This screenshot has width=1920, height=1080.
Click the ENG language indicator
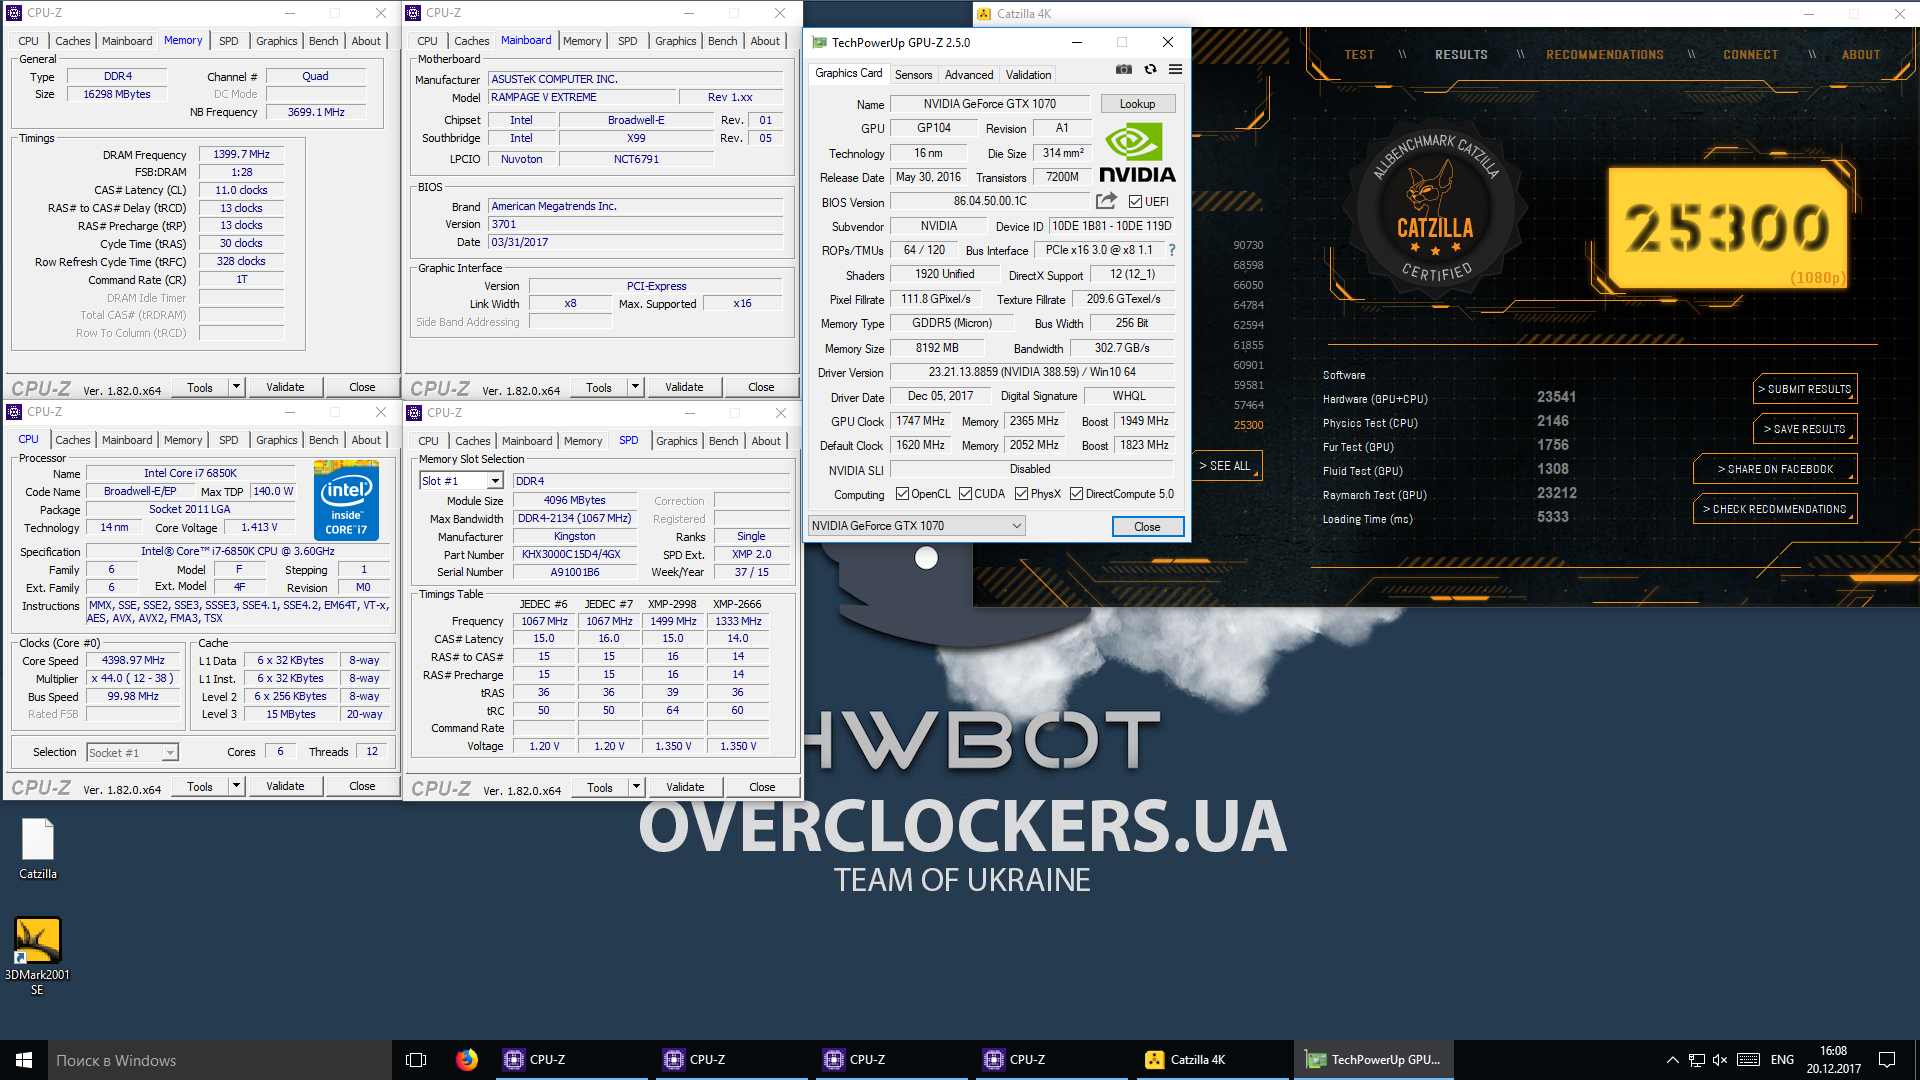tap(1782, 1060)
